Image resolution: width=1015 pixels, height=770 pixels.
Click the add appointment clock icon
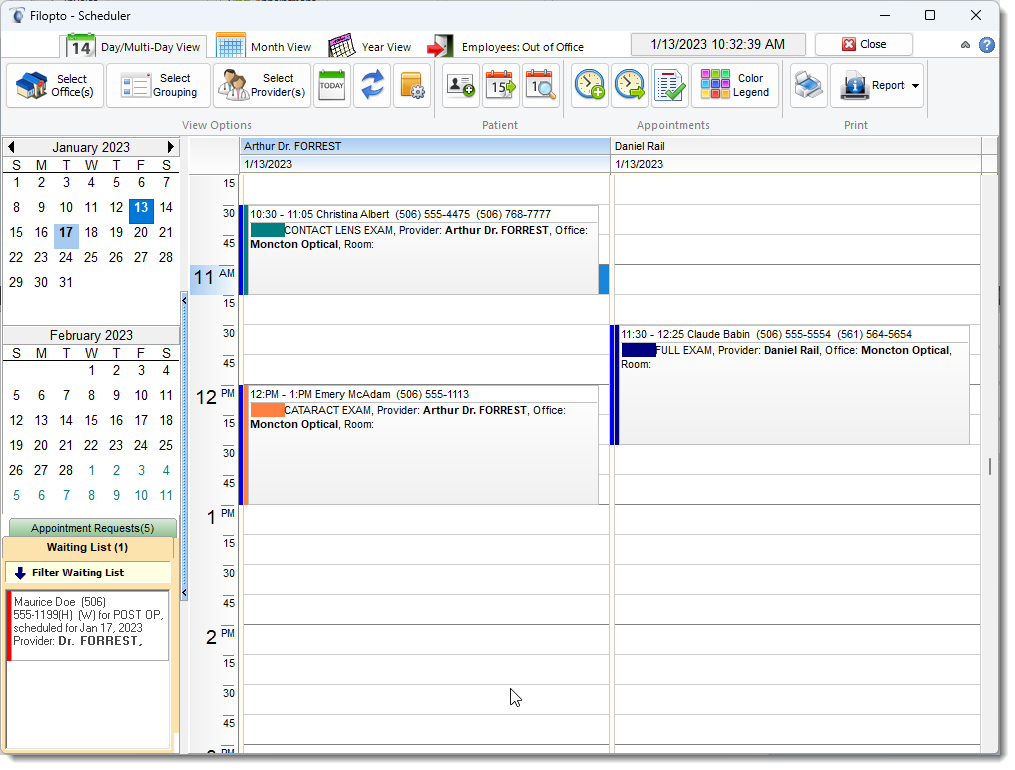[590, 86]
